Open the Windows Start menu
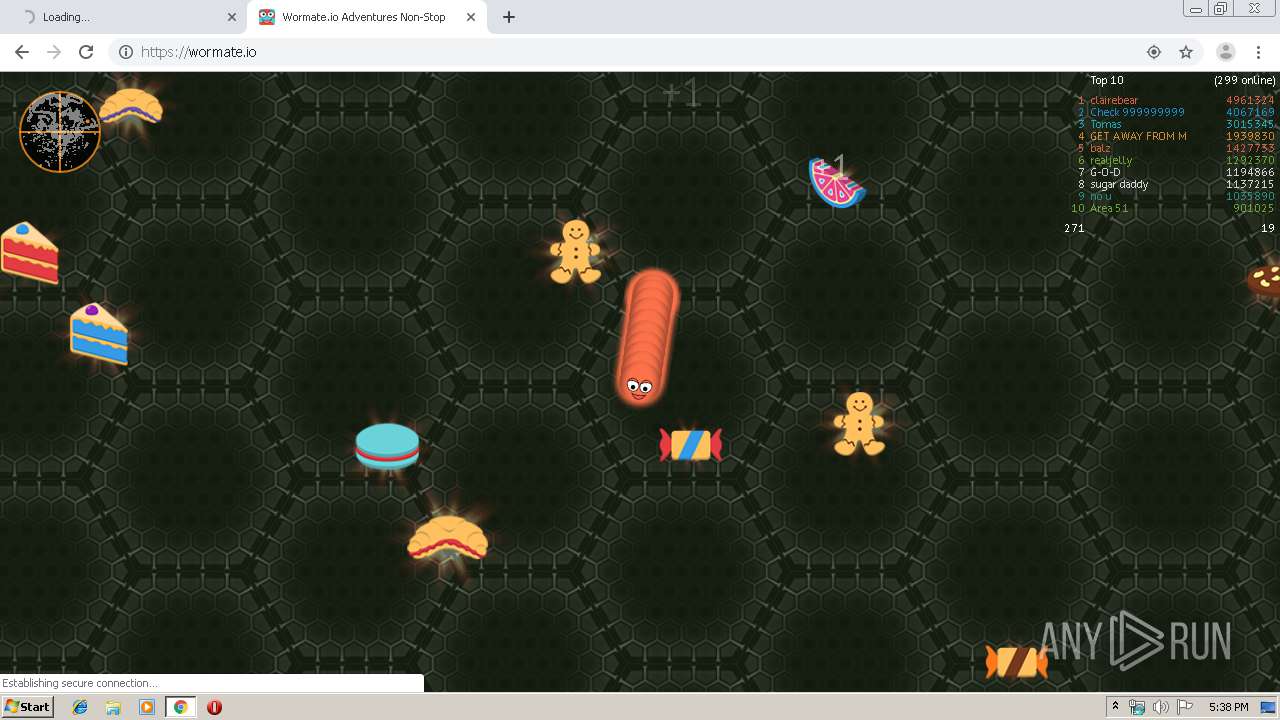This screenshot has height=720, width=1280. (27, 707)
